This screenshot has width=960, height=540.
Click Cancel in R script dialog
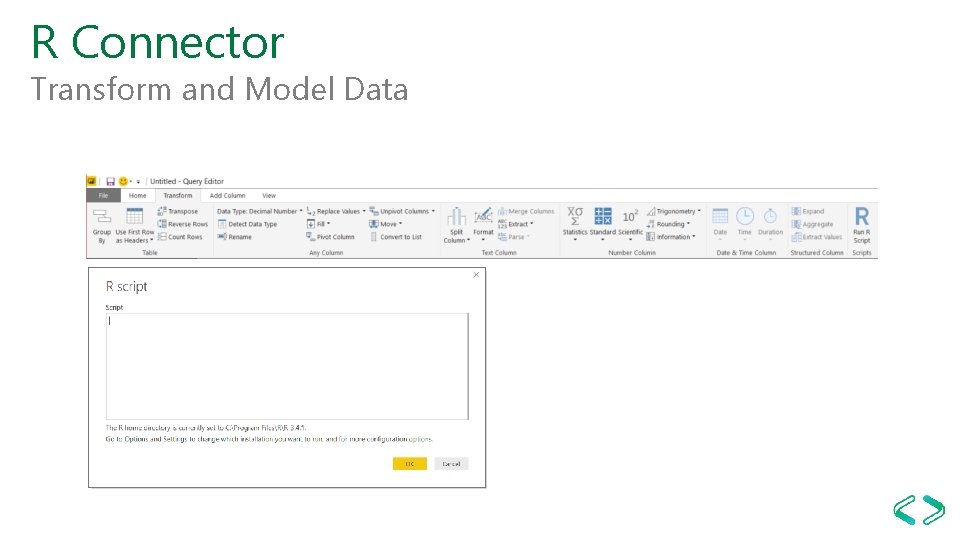pos(451,464)
